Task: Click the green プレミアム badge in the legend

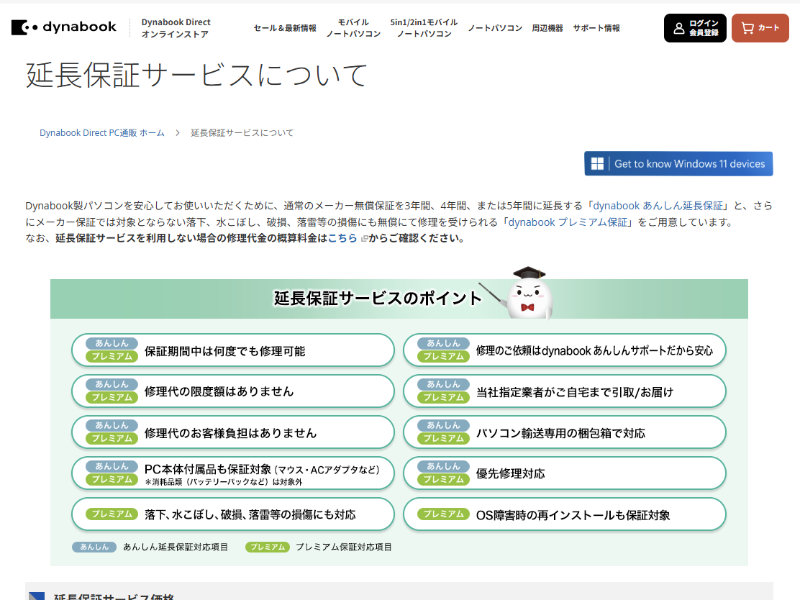Action: pos(266,547)
